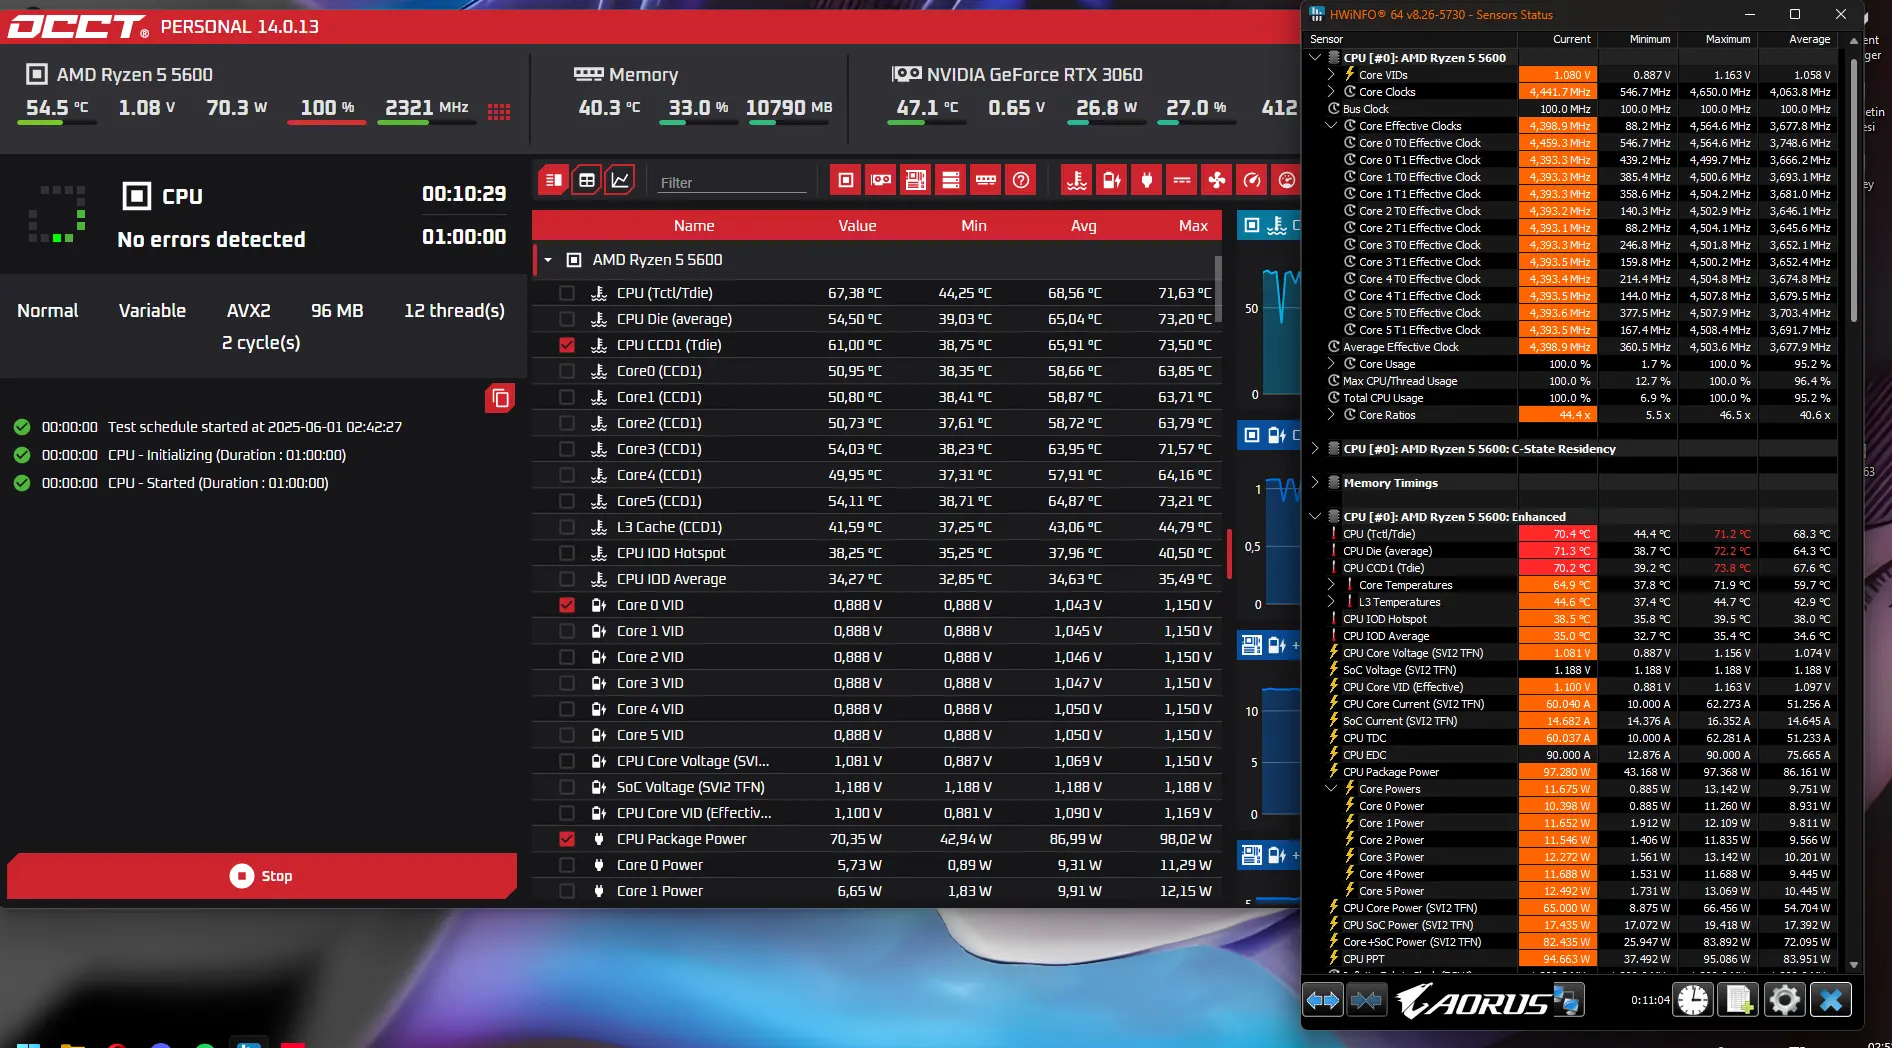Untick the Core 0 VID checkbox
Image resolution: width=1892 pixels, height=1048 pixels.
click(567, 605)
